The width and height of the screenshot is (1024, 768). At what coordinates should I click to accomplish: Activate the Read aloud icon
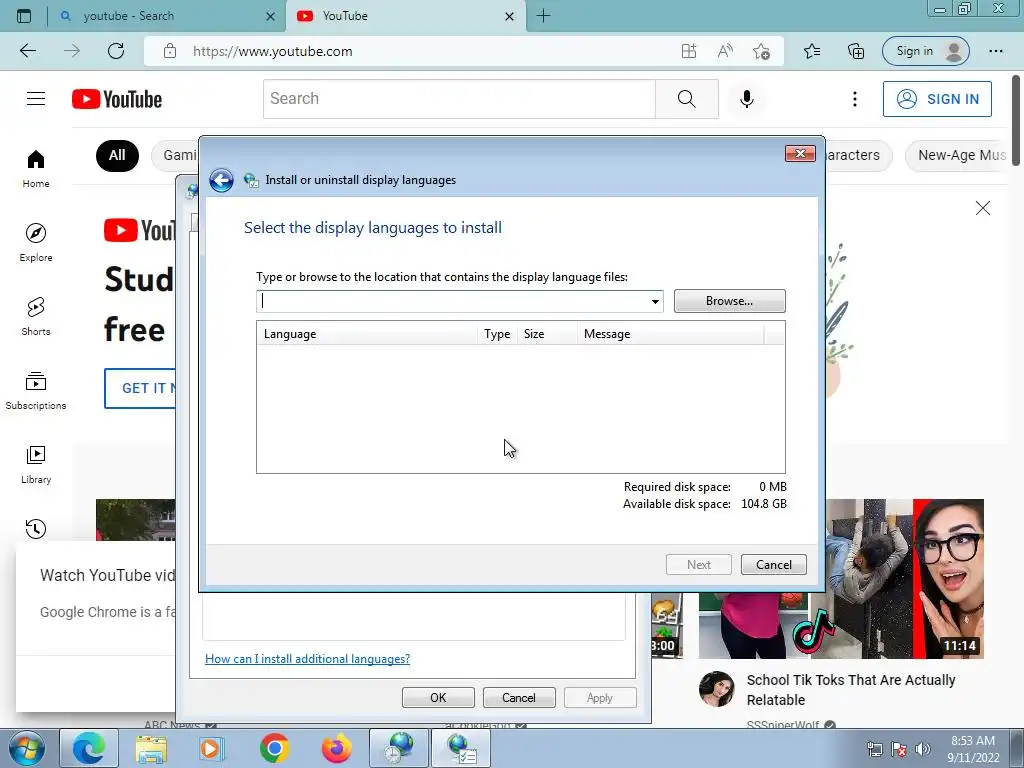(725, 51)
